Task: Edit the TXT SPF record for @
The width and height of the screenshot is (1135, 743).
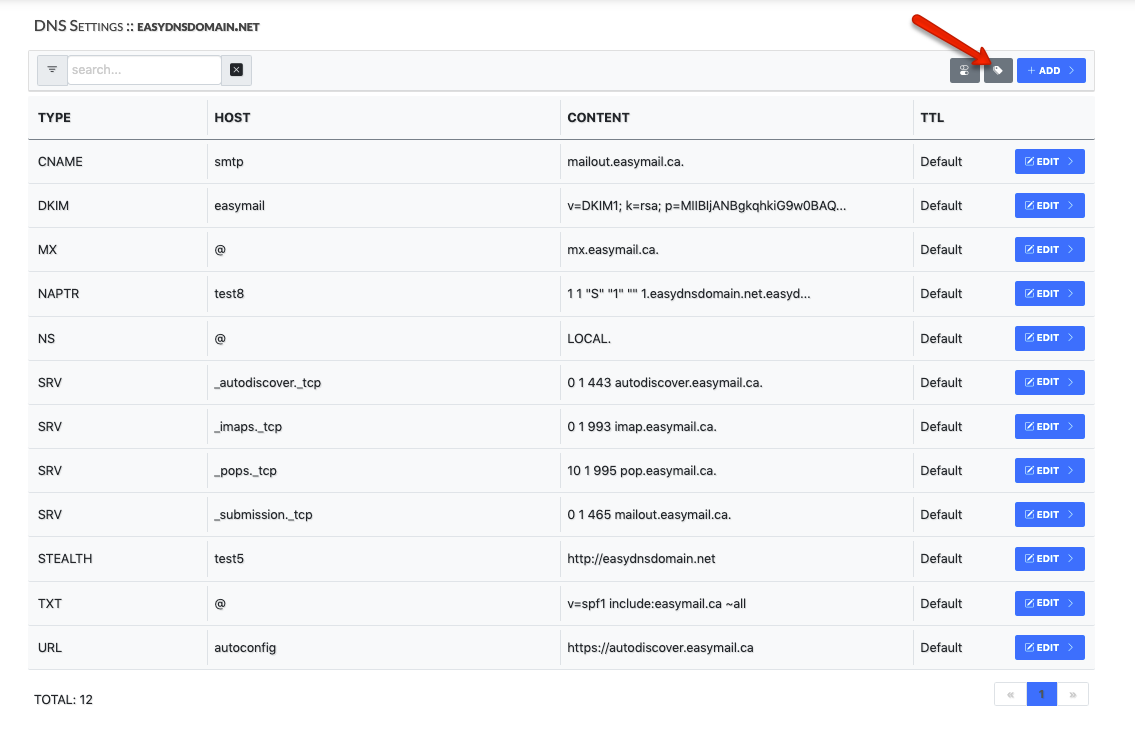Action: [1049, 603]
